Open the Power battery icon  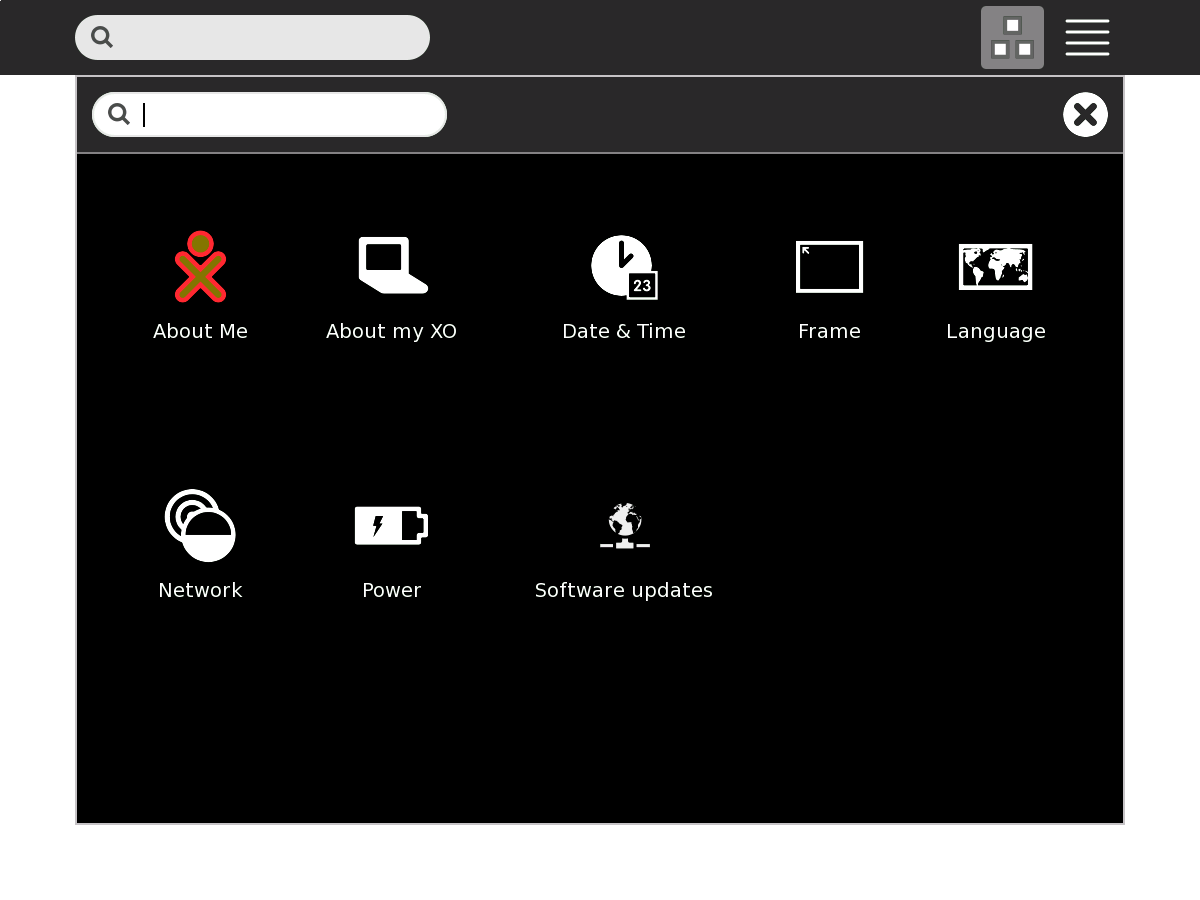pyautogui.click(x=391, y=525)
